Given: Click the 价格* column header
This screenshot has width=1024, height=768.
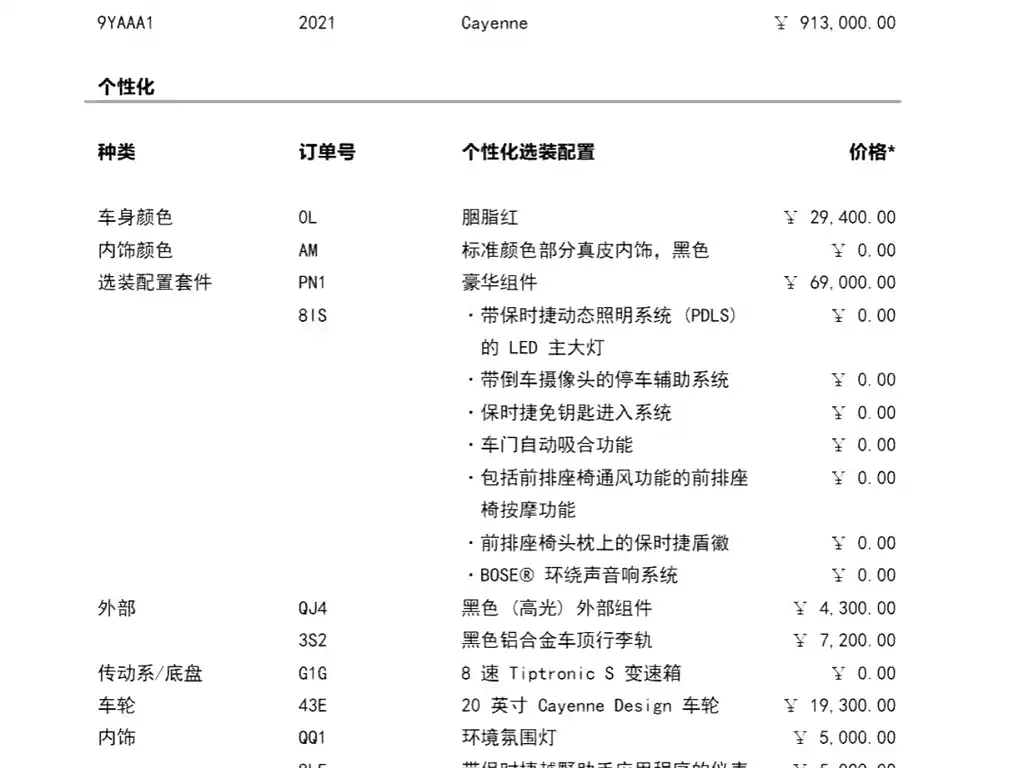Looking at the screenshot, I should [872, 152].
